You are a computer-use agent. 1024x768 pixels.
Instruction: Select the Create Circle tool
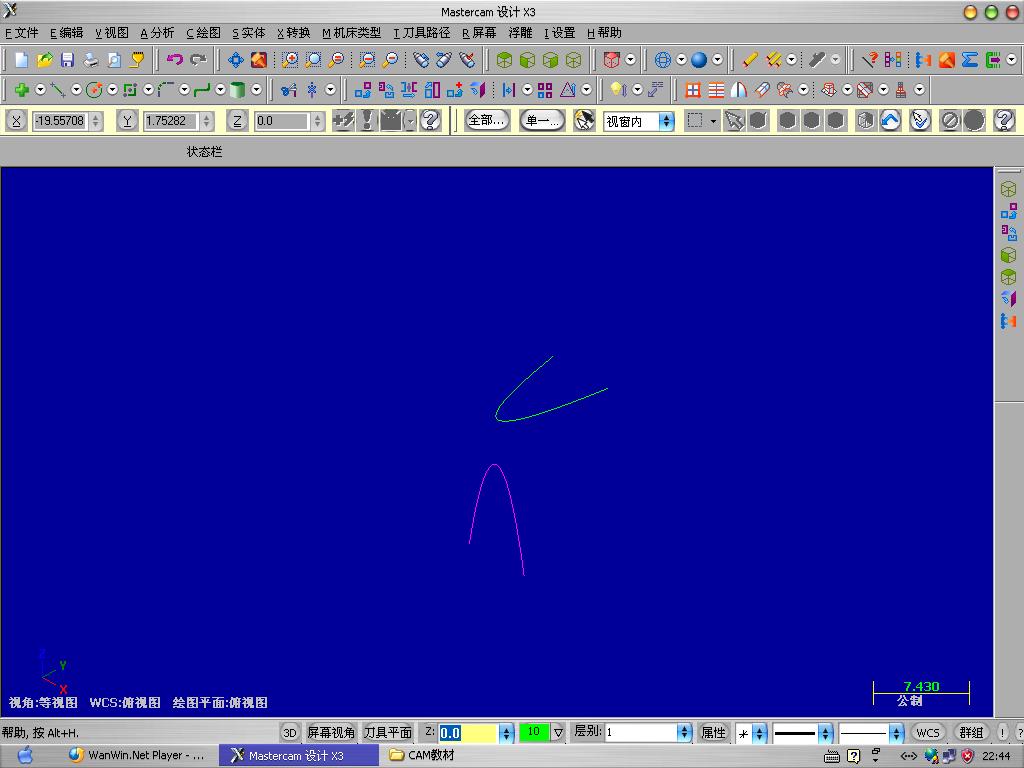[x=94, y=89]
